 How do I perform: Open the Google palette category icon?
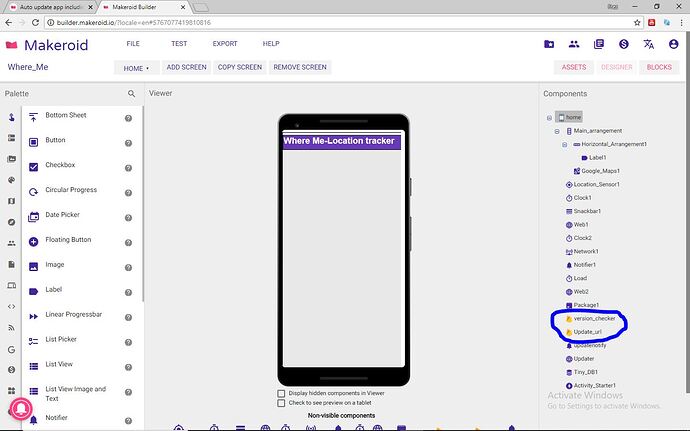[11, 350]
